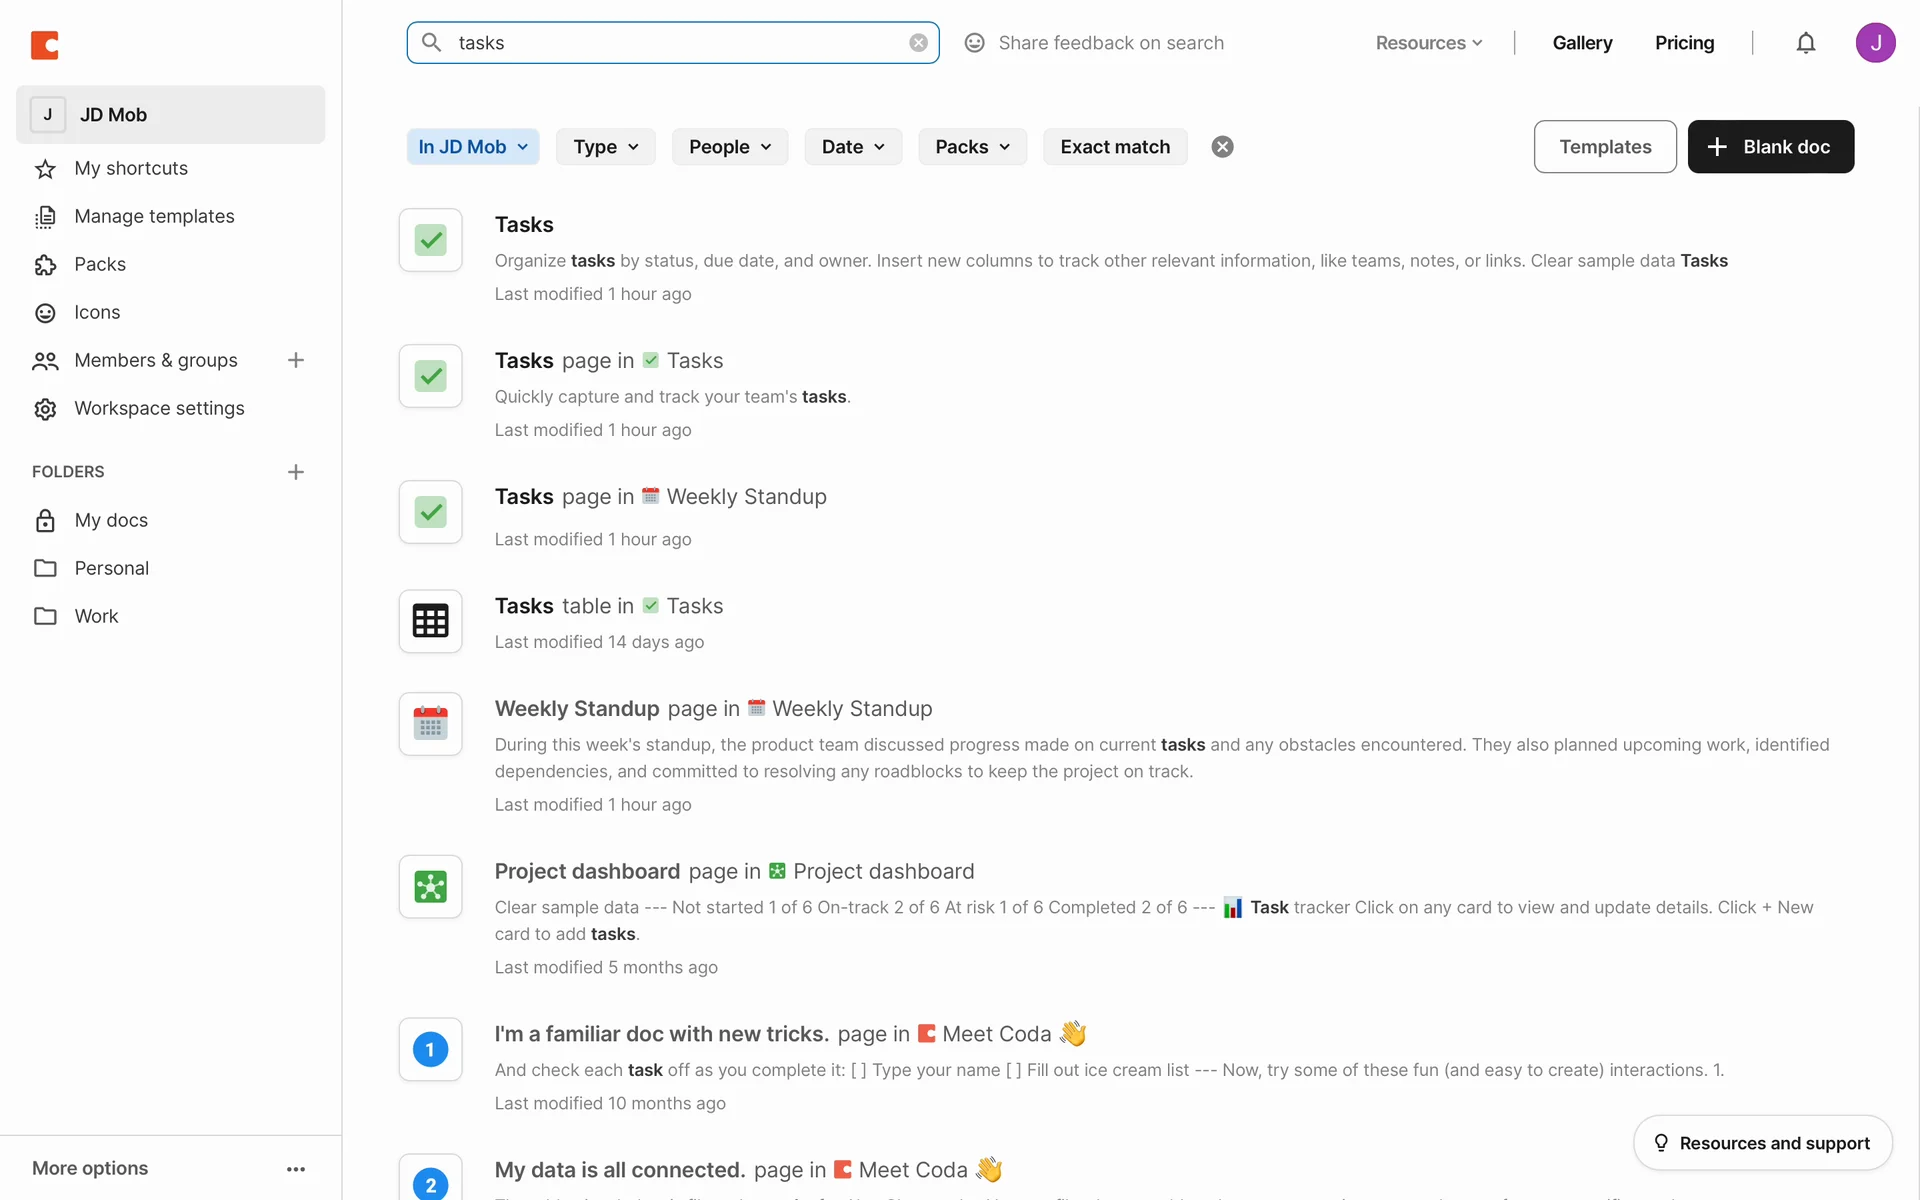Add a new folder with plus icon
Image resolution: width=1920 pixels, height=1200 pixels.
(295, 472)
